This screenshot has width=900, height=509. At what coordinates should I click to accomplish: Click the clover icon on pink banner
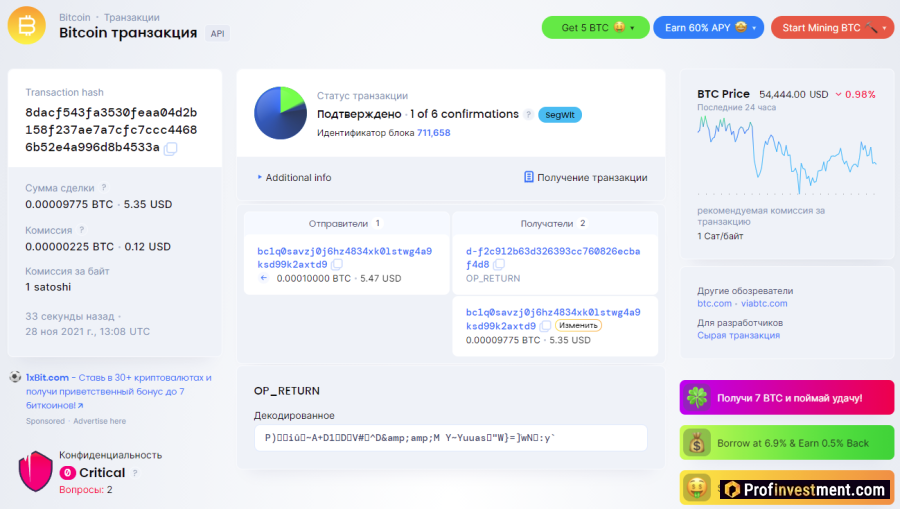click(x=696, y=397)
